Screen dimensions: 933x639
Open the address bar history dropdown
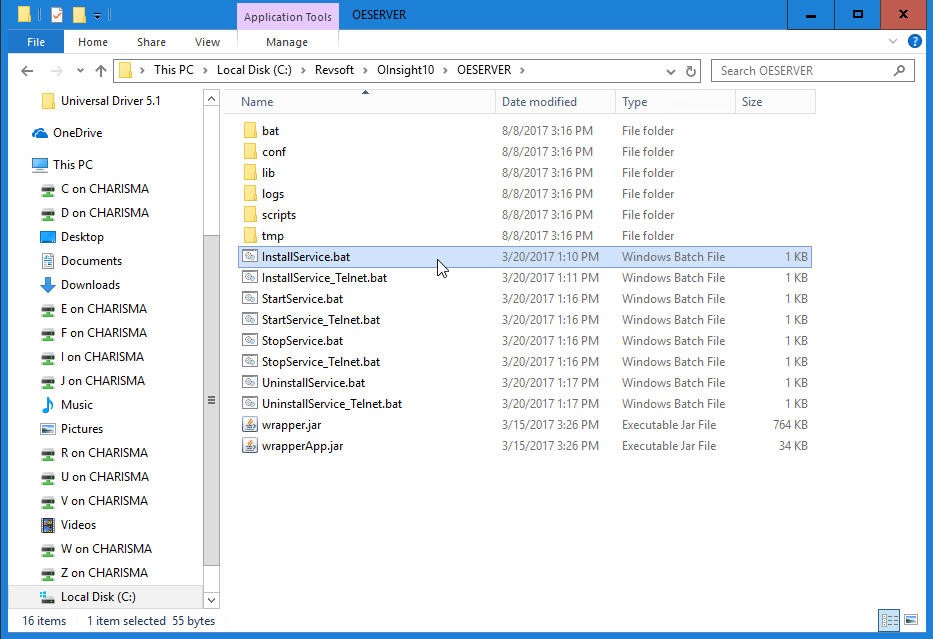click(671, 71)
